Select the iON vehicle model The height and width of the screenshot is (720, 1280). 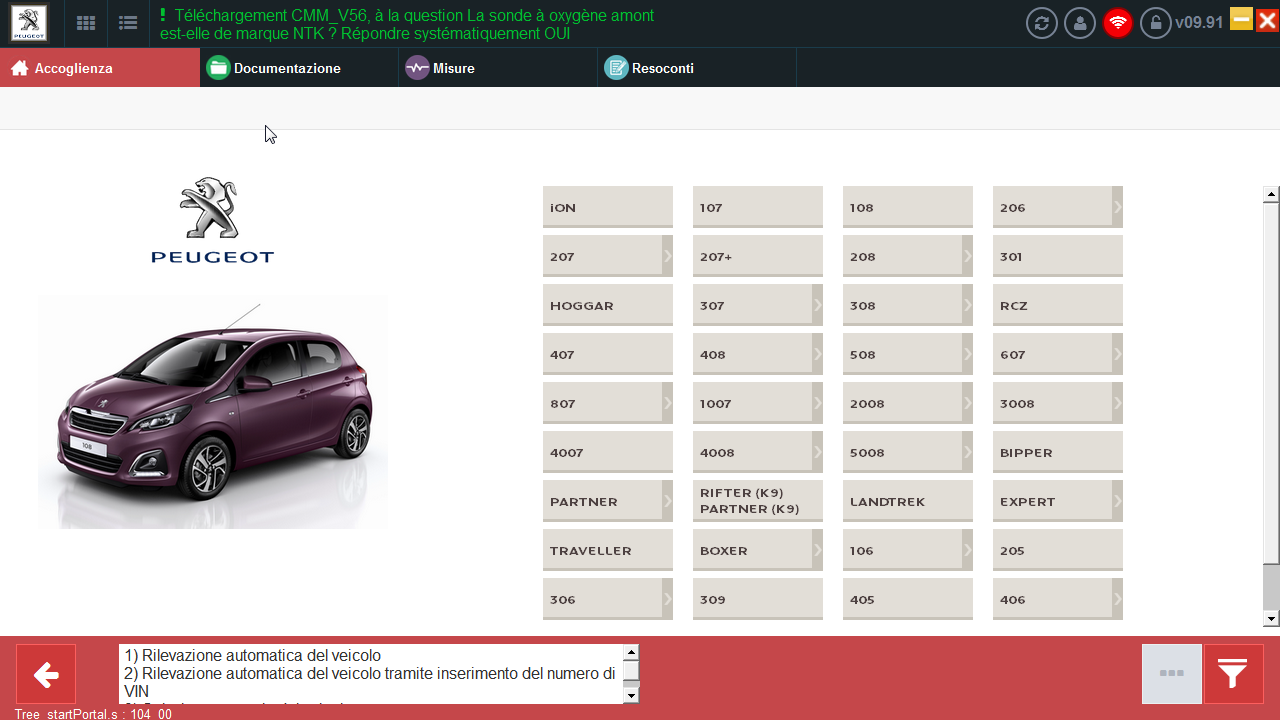(x=608, y=207)
